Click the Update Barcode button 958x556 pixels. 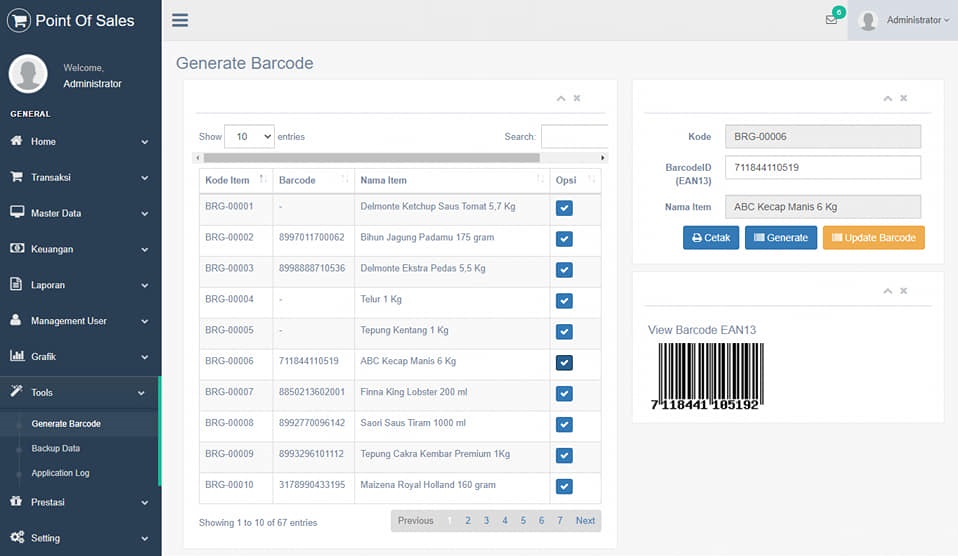tap(874, 238)
